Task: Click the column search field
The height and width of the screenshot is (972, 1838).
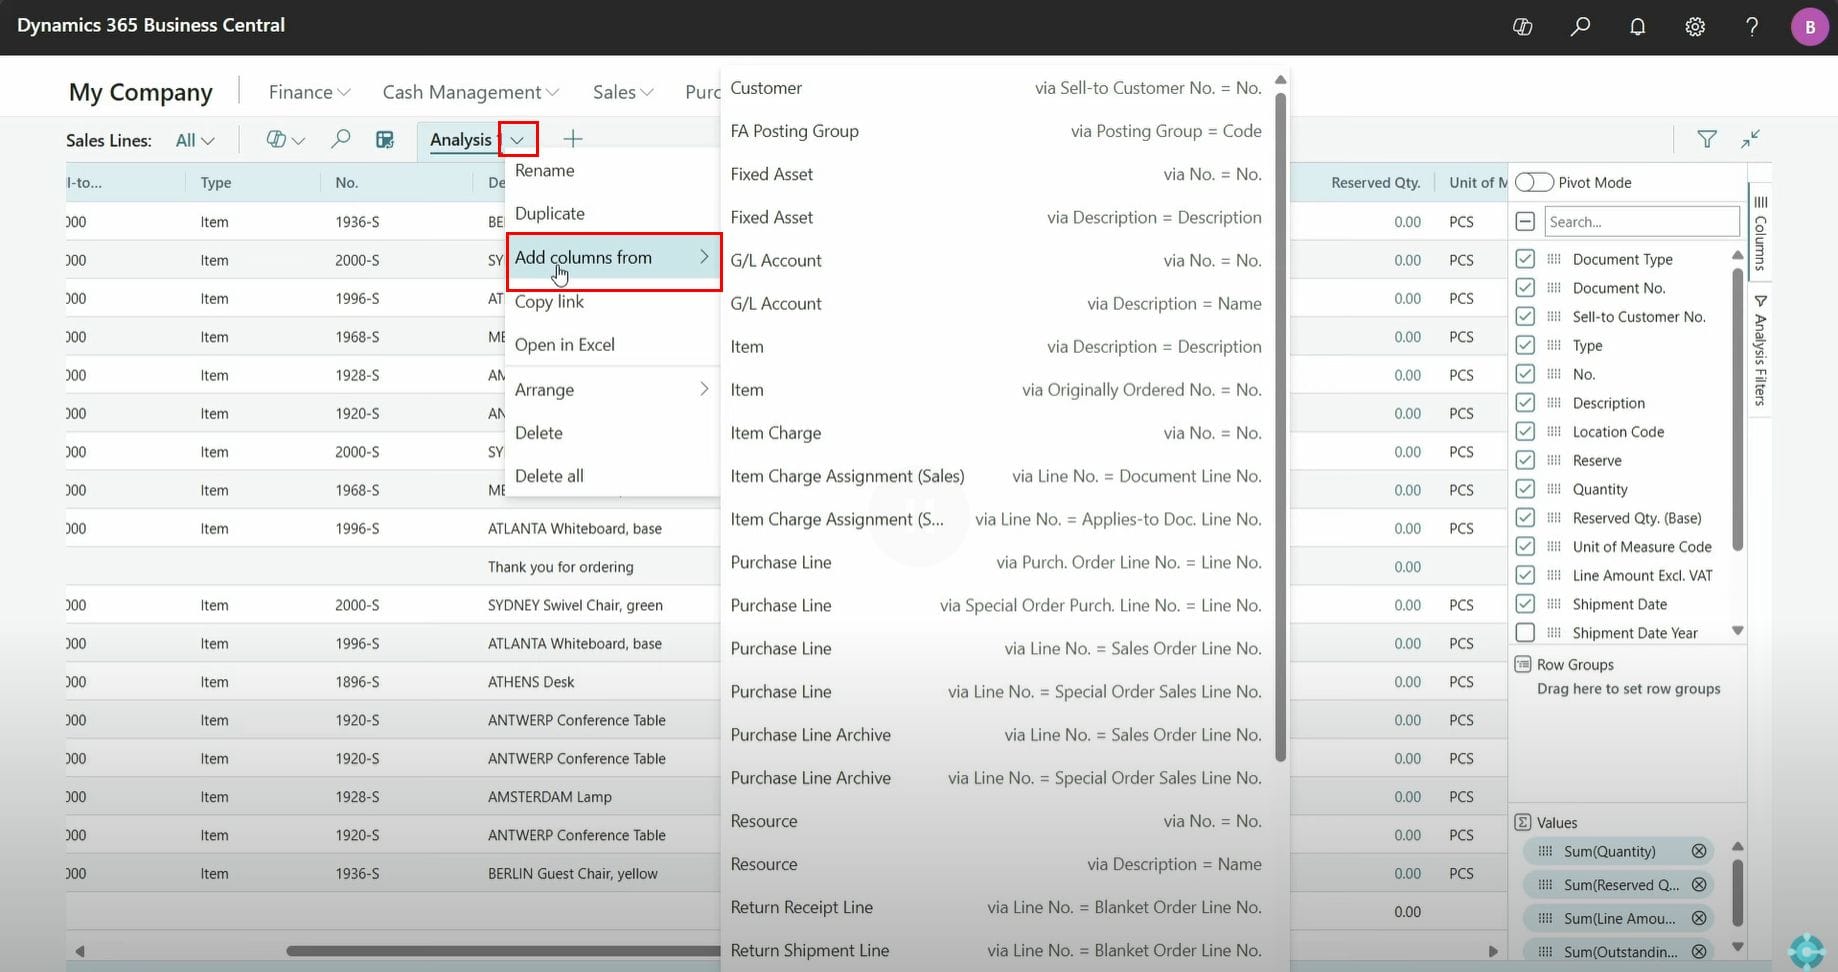Action: pos(1641,221)
